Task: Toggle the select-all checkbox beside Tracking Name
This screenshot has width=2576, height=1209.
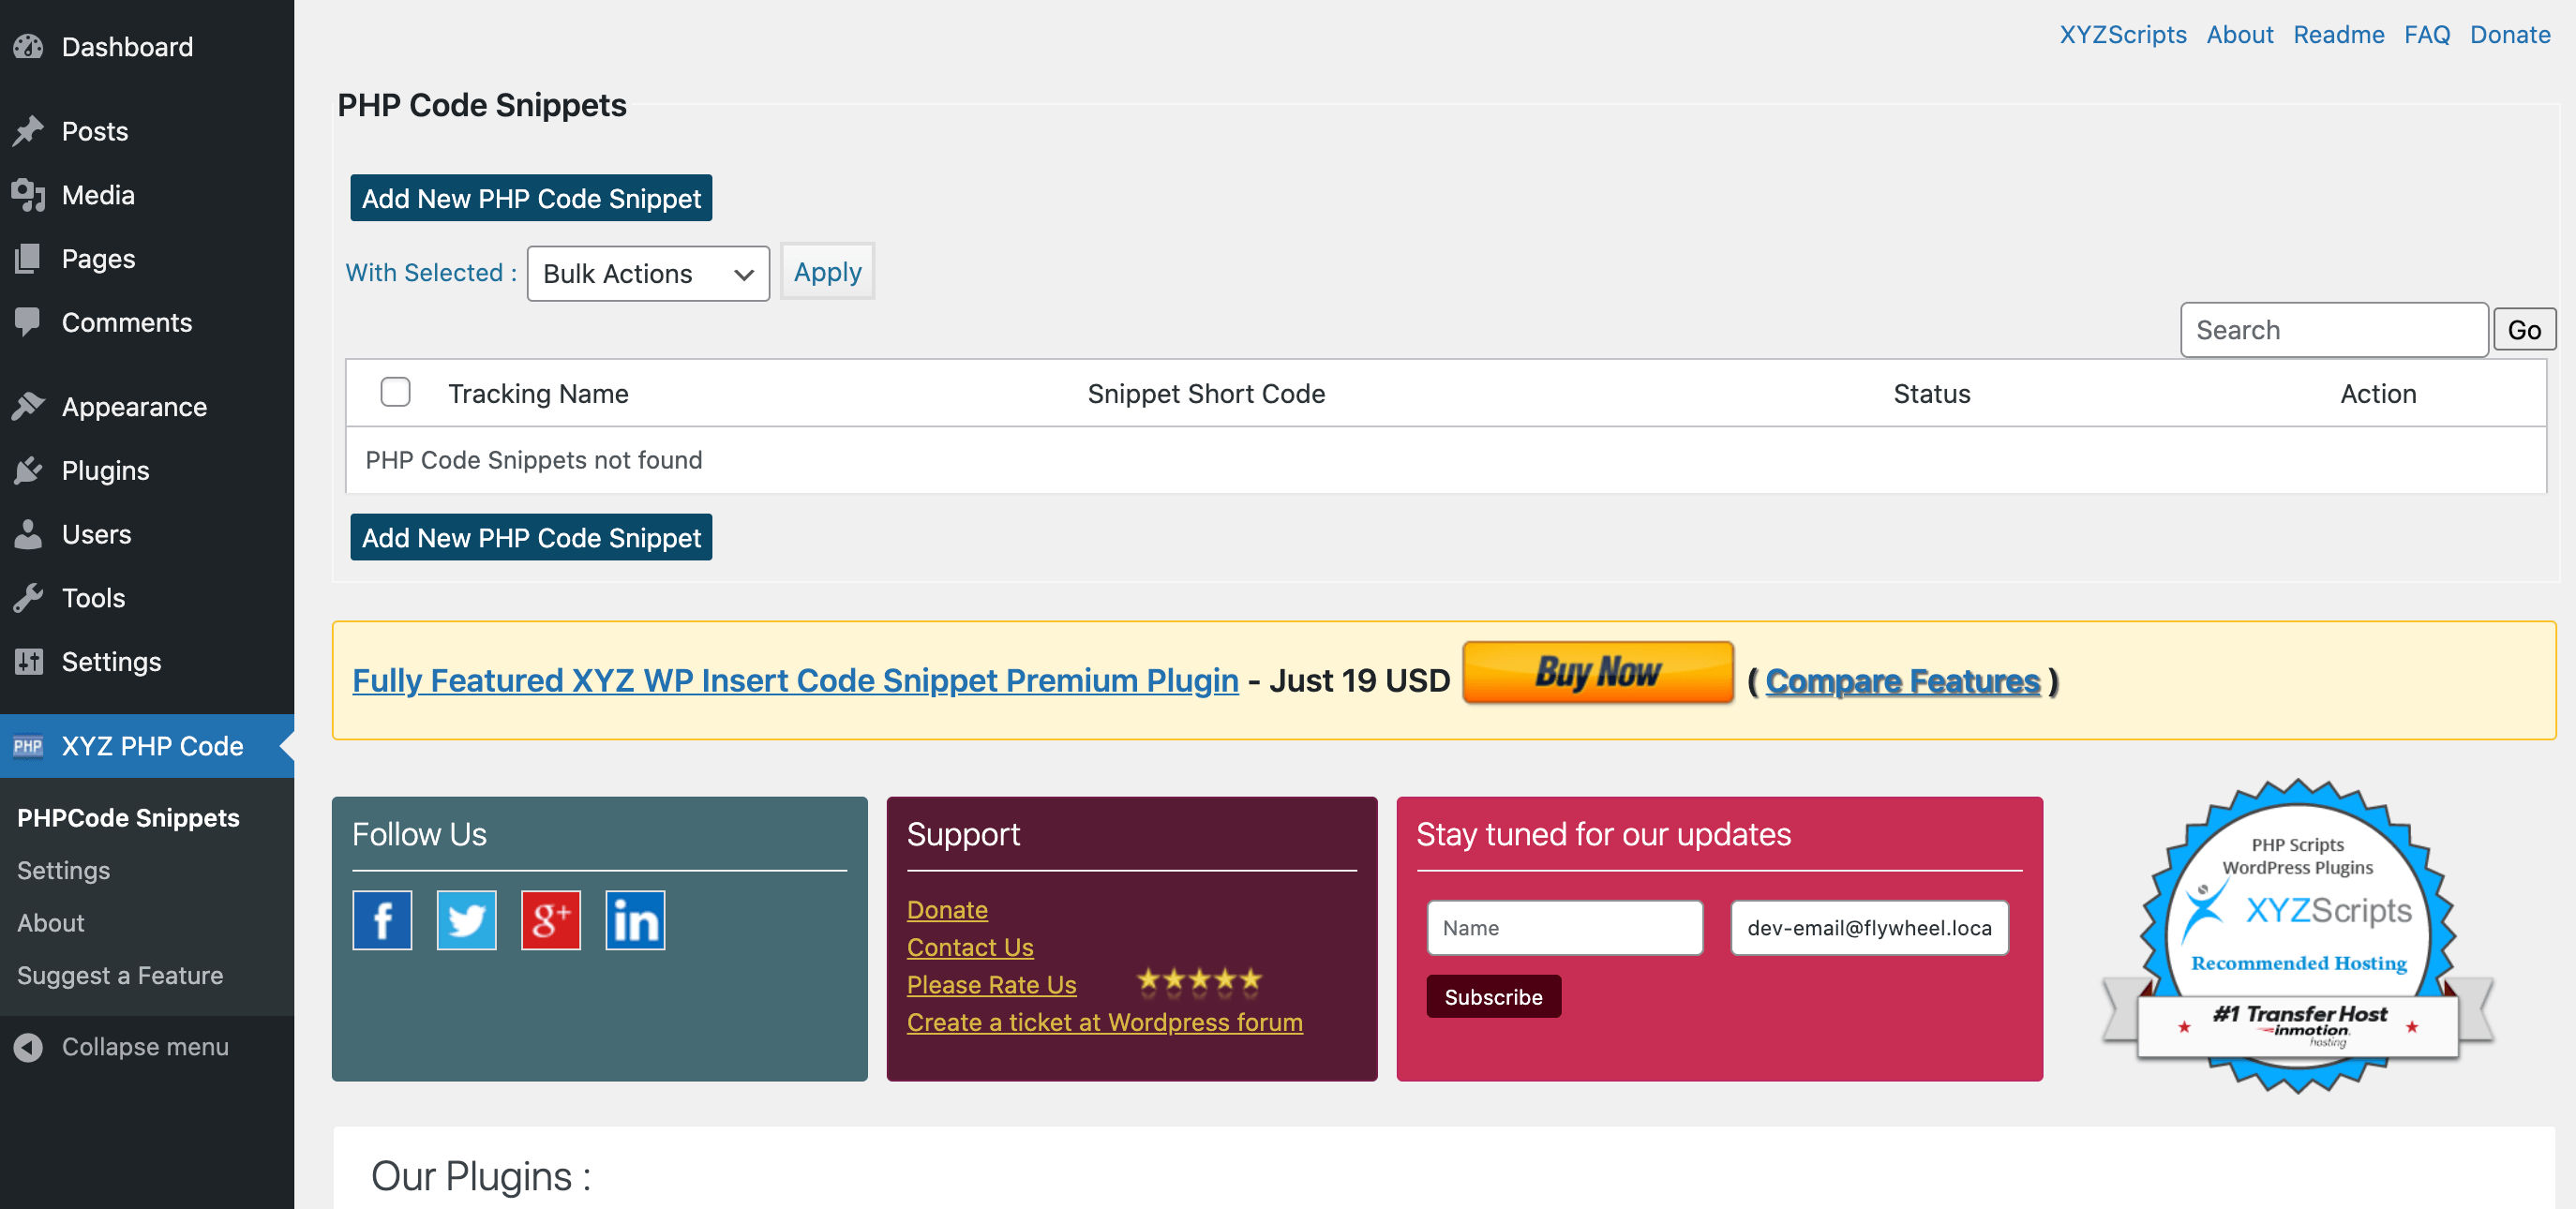Action: pos(395,392)
